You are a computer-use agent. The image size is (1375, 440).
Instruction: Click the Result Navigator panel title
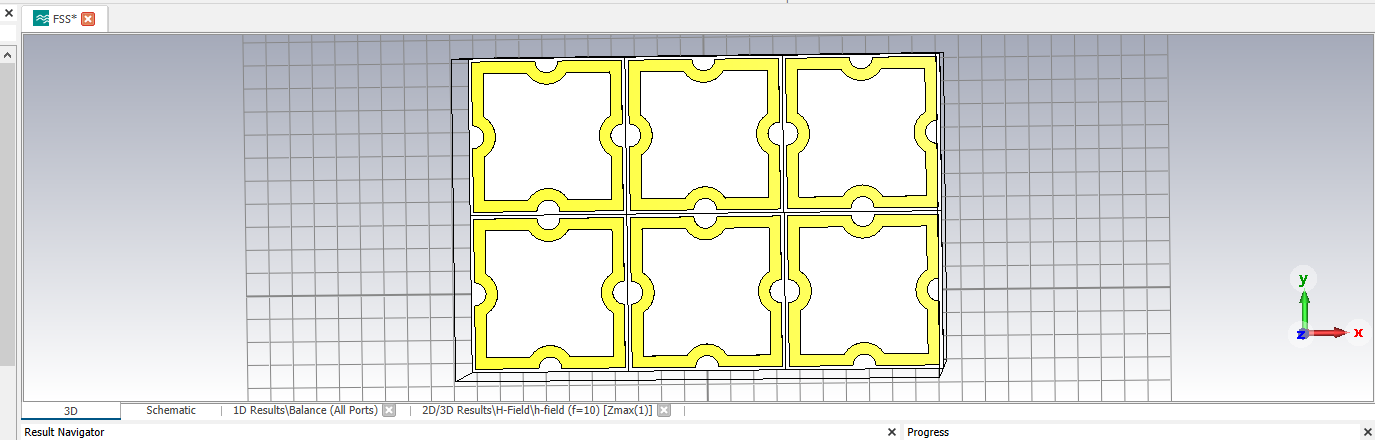tap(64, 432)
